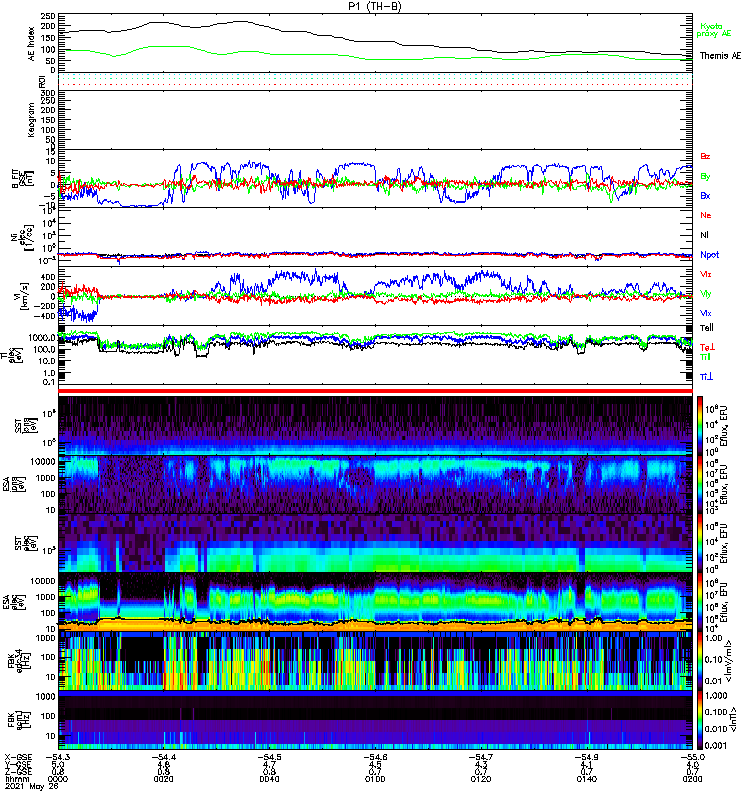
Task: Click the green Ti parallel legend label
Action: coord(705,357)
